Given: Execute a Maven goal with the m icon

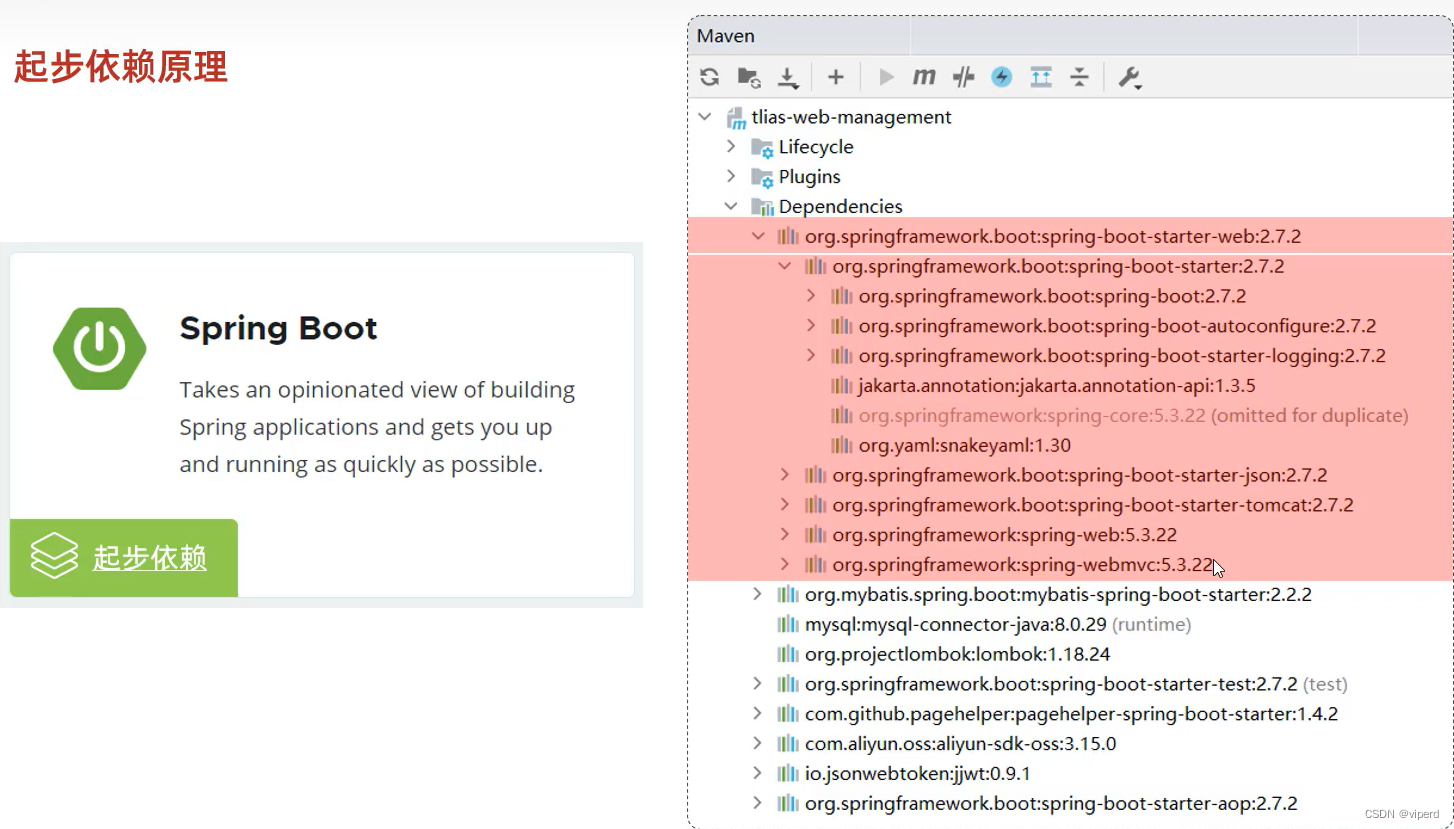Looking at the screenshot, I should pos(923,77).
